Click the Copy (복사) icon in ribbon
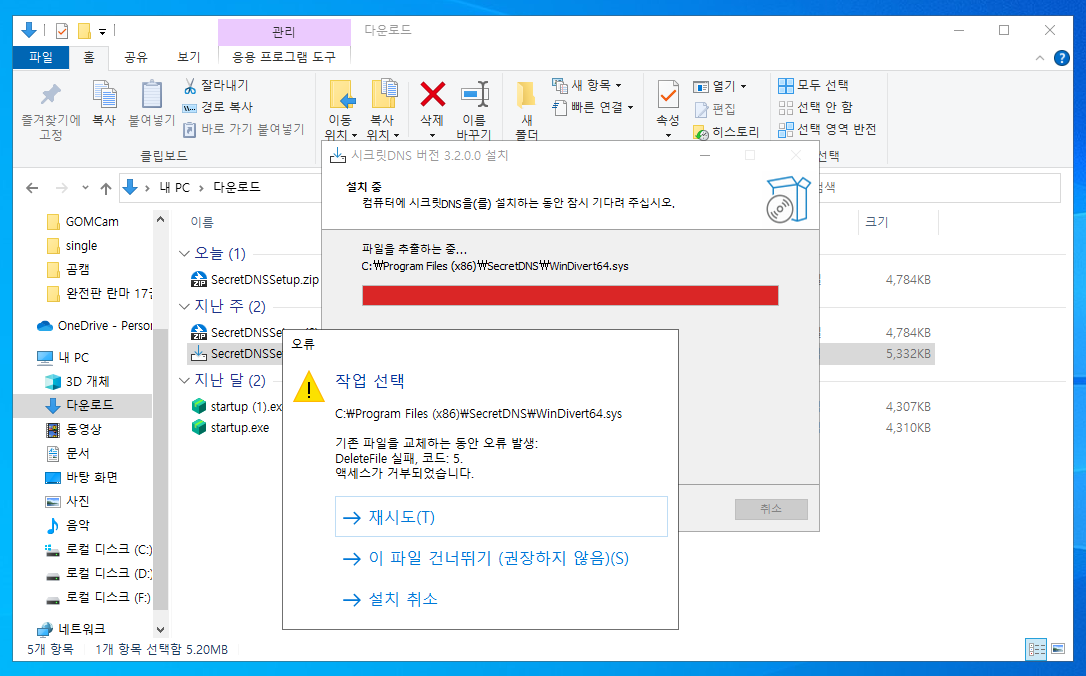 [104, 96]
